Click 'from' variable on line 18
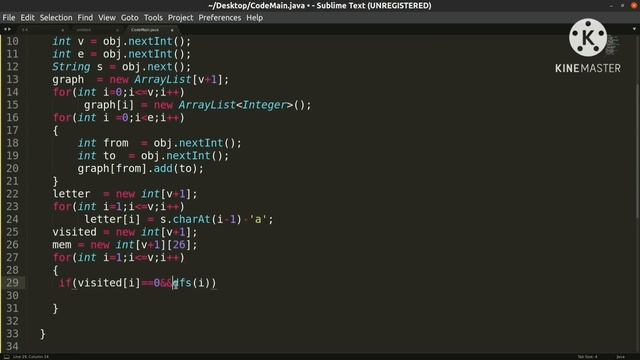Image resolution: width=640 pixels, height=360 pixels. coord(116,143)
